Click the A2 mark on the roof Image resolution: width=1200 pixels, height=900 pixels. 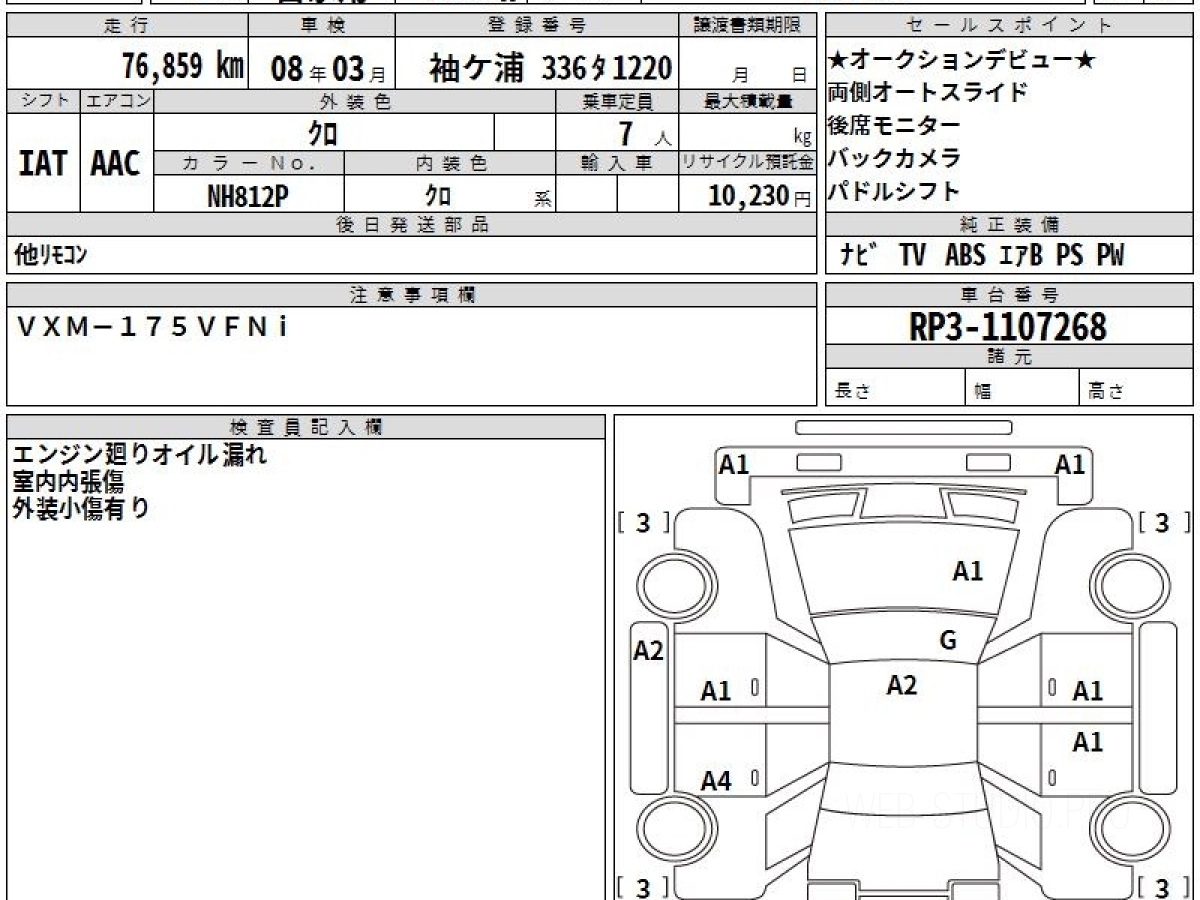click(902, 685)
